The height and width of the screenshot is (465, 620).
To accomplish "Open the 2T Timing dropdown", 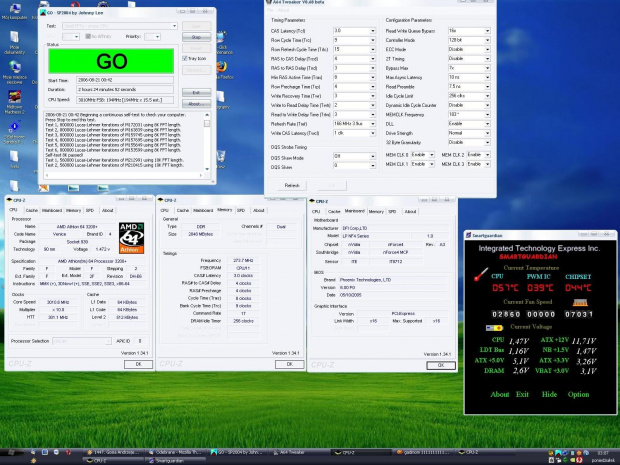I will (x=469, y=59).
